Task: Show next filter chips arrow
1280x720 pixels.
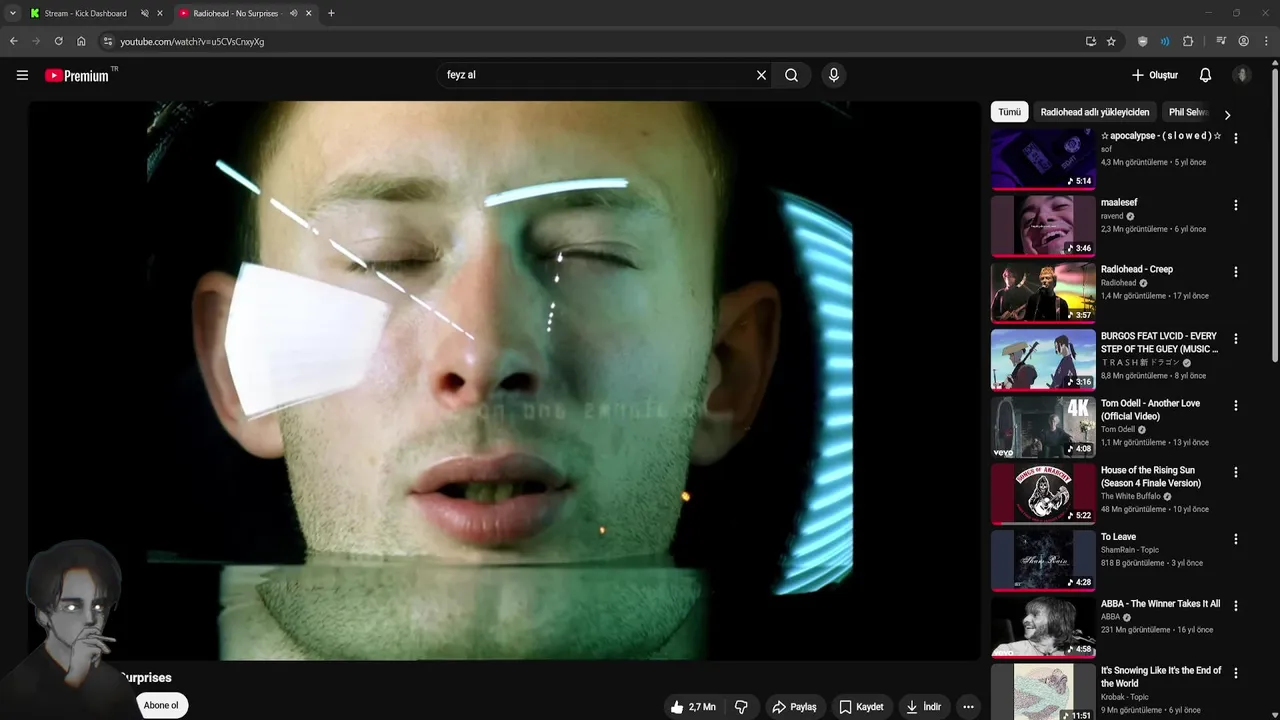Action: (x=1227, y=114)
